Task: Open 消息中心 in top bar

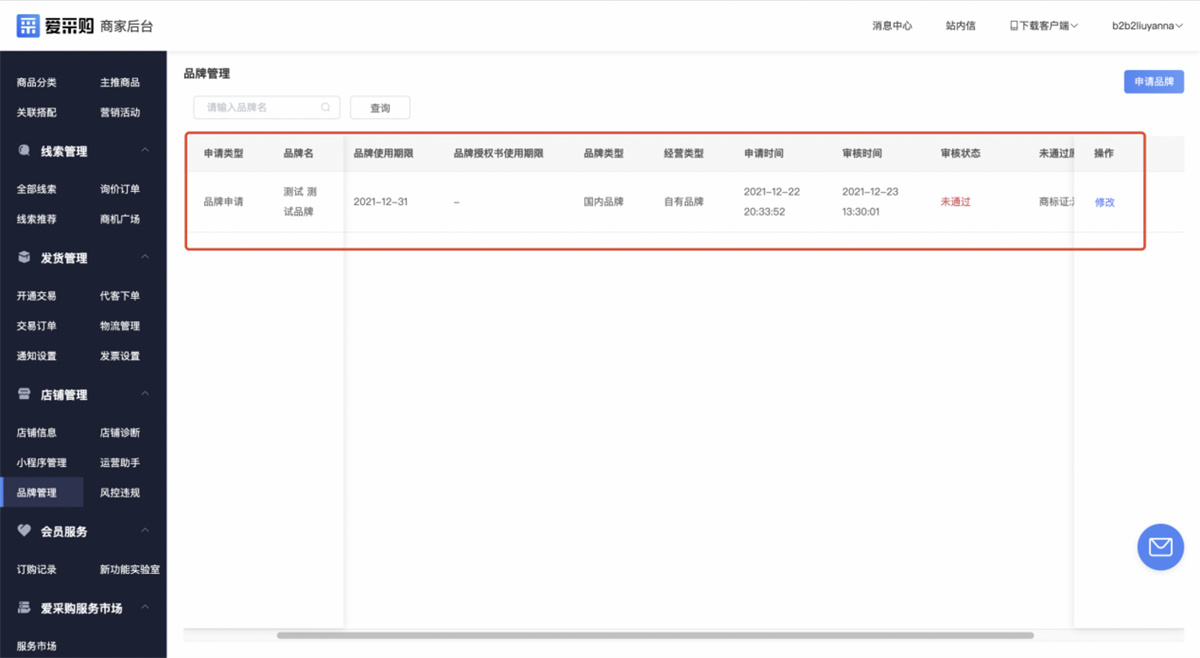Action: point(892,26)
